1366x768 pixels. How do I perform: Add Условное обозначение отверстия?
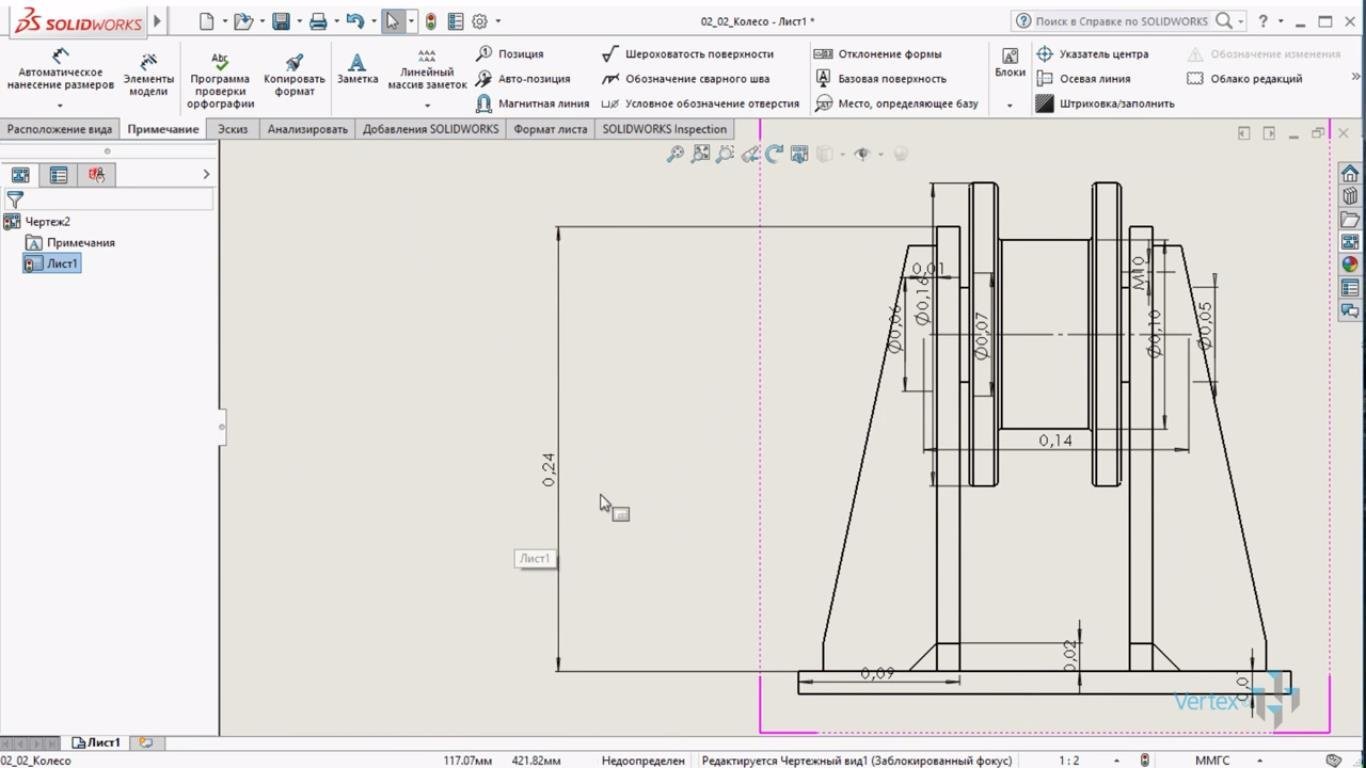700,104
